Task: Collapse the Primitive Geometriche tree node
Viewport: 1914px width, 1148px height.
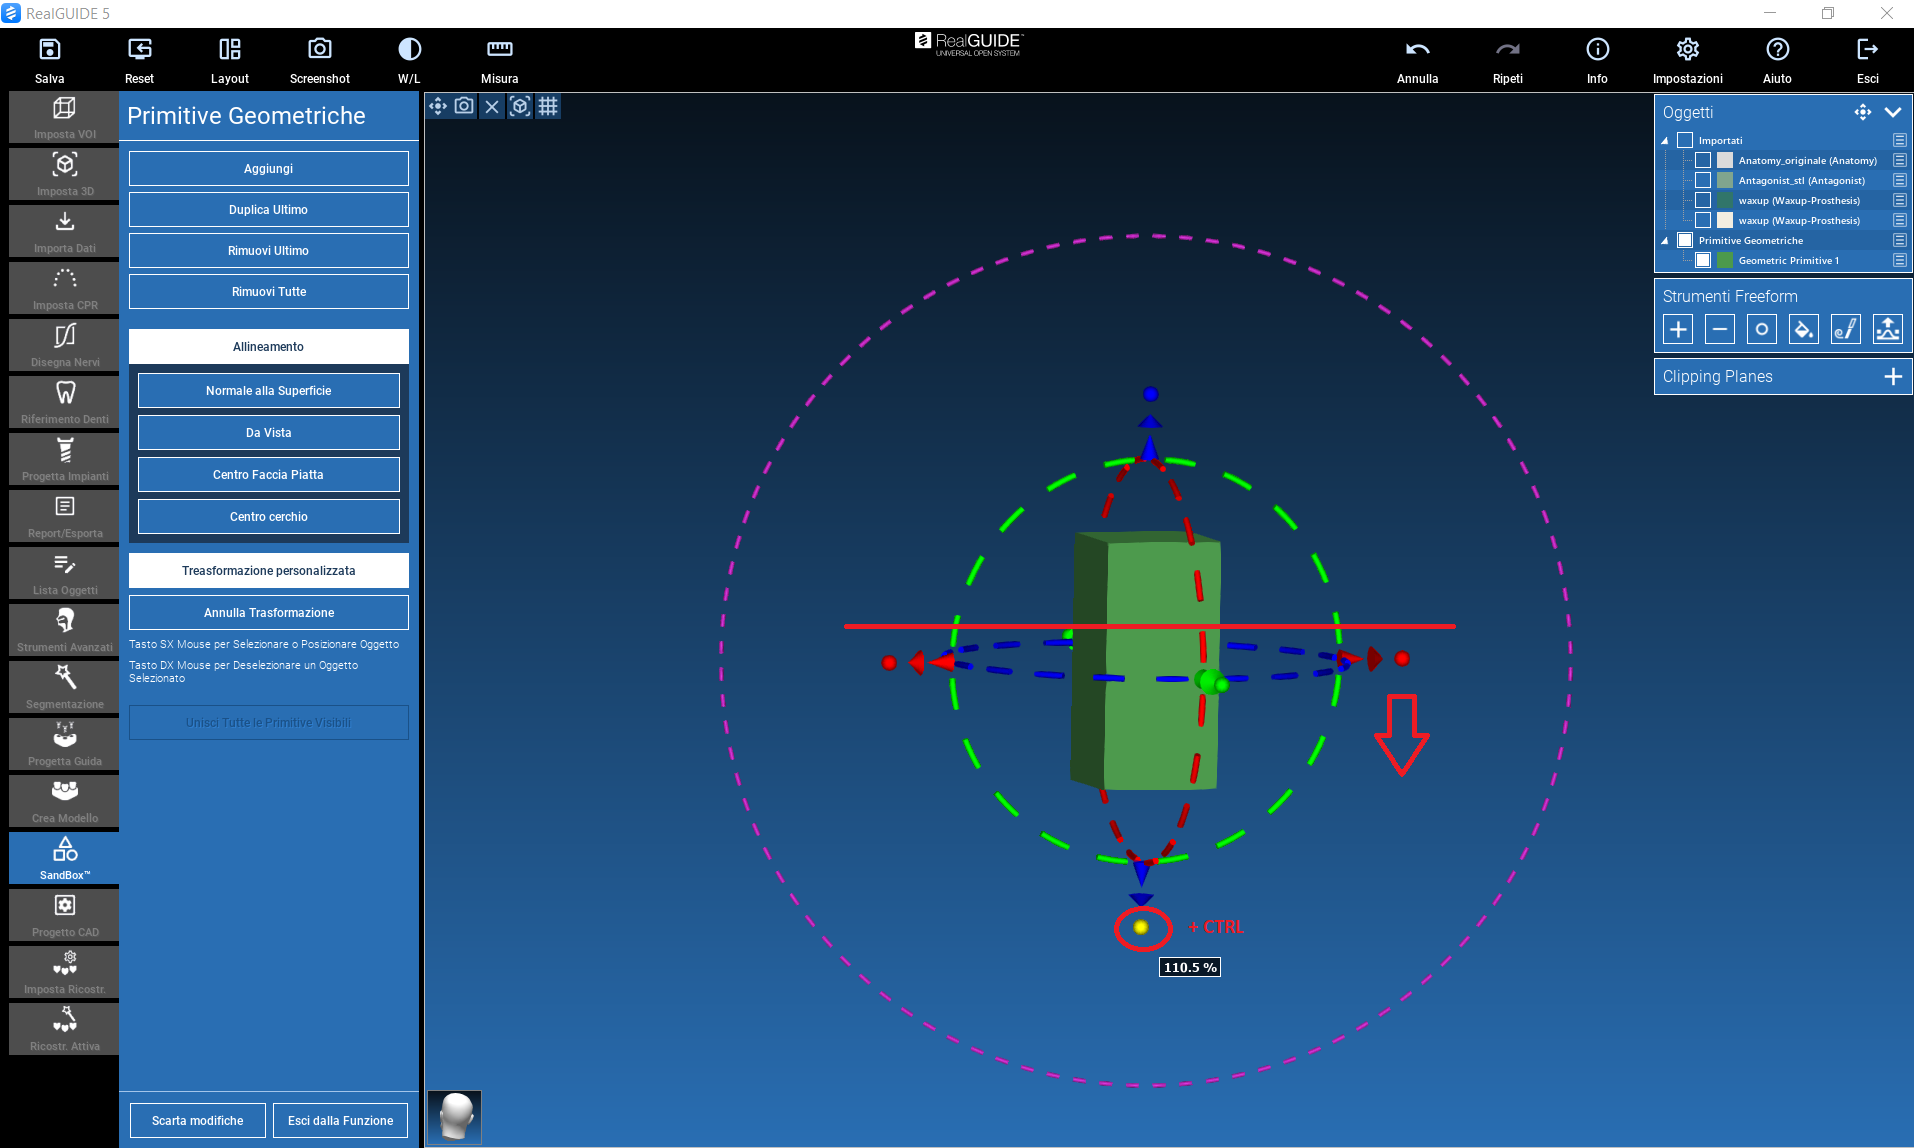Action: 1665,241
